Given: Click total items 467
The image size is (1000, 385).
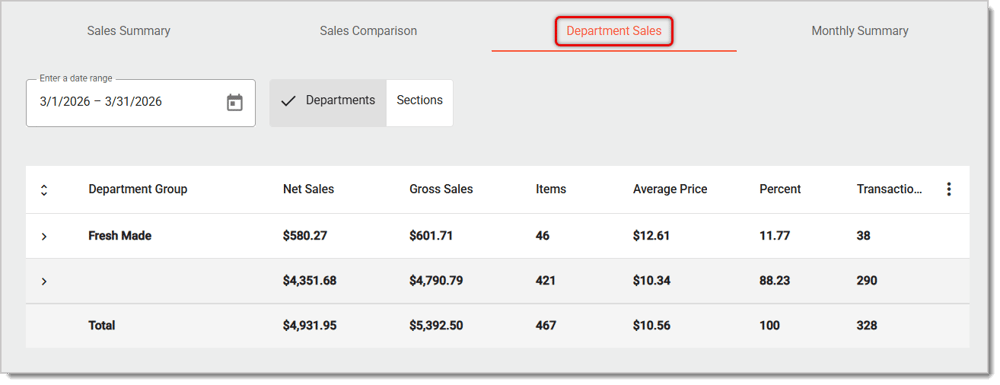Looking at the screenshot, I should (x=546, y=326).
